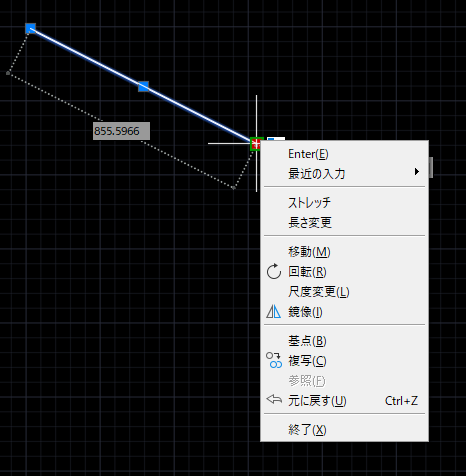Viewport: 466px width, 476px height.
Task: Click the red hot grip at the line's end
Action: click(256, 144)
